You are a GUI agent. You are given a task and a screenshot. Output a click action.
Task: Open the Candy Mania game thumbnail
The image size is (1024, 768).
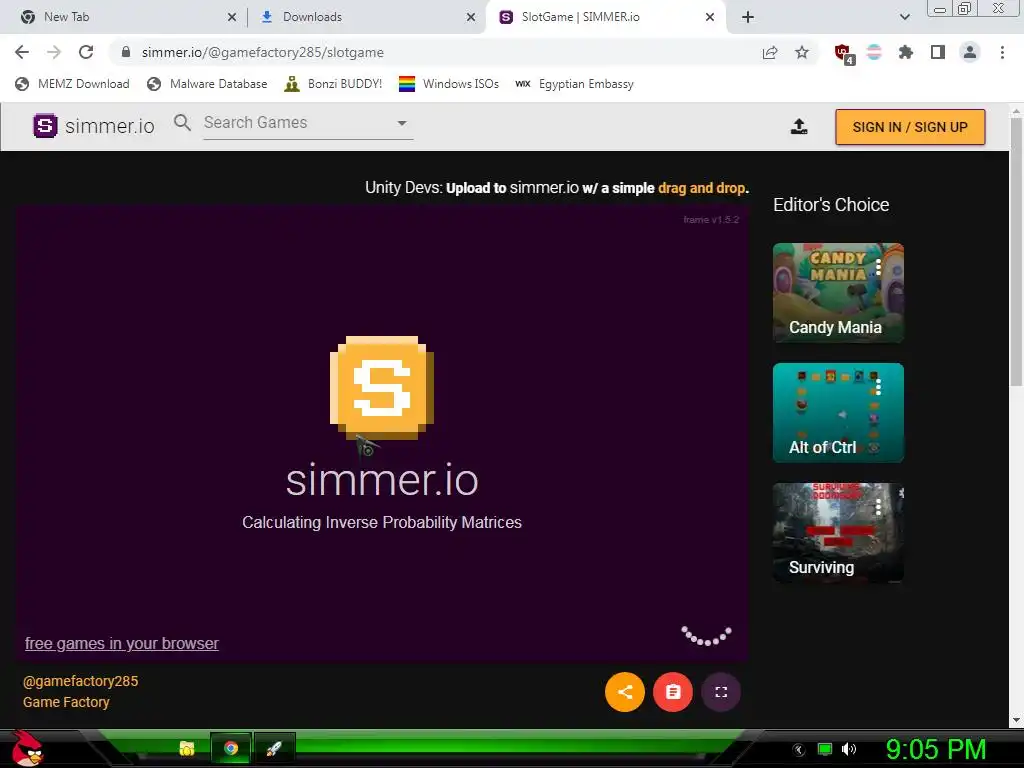pyautogui.click(x=839, y=293)
